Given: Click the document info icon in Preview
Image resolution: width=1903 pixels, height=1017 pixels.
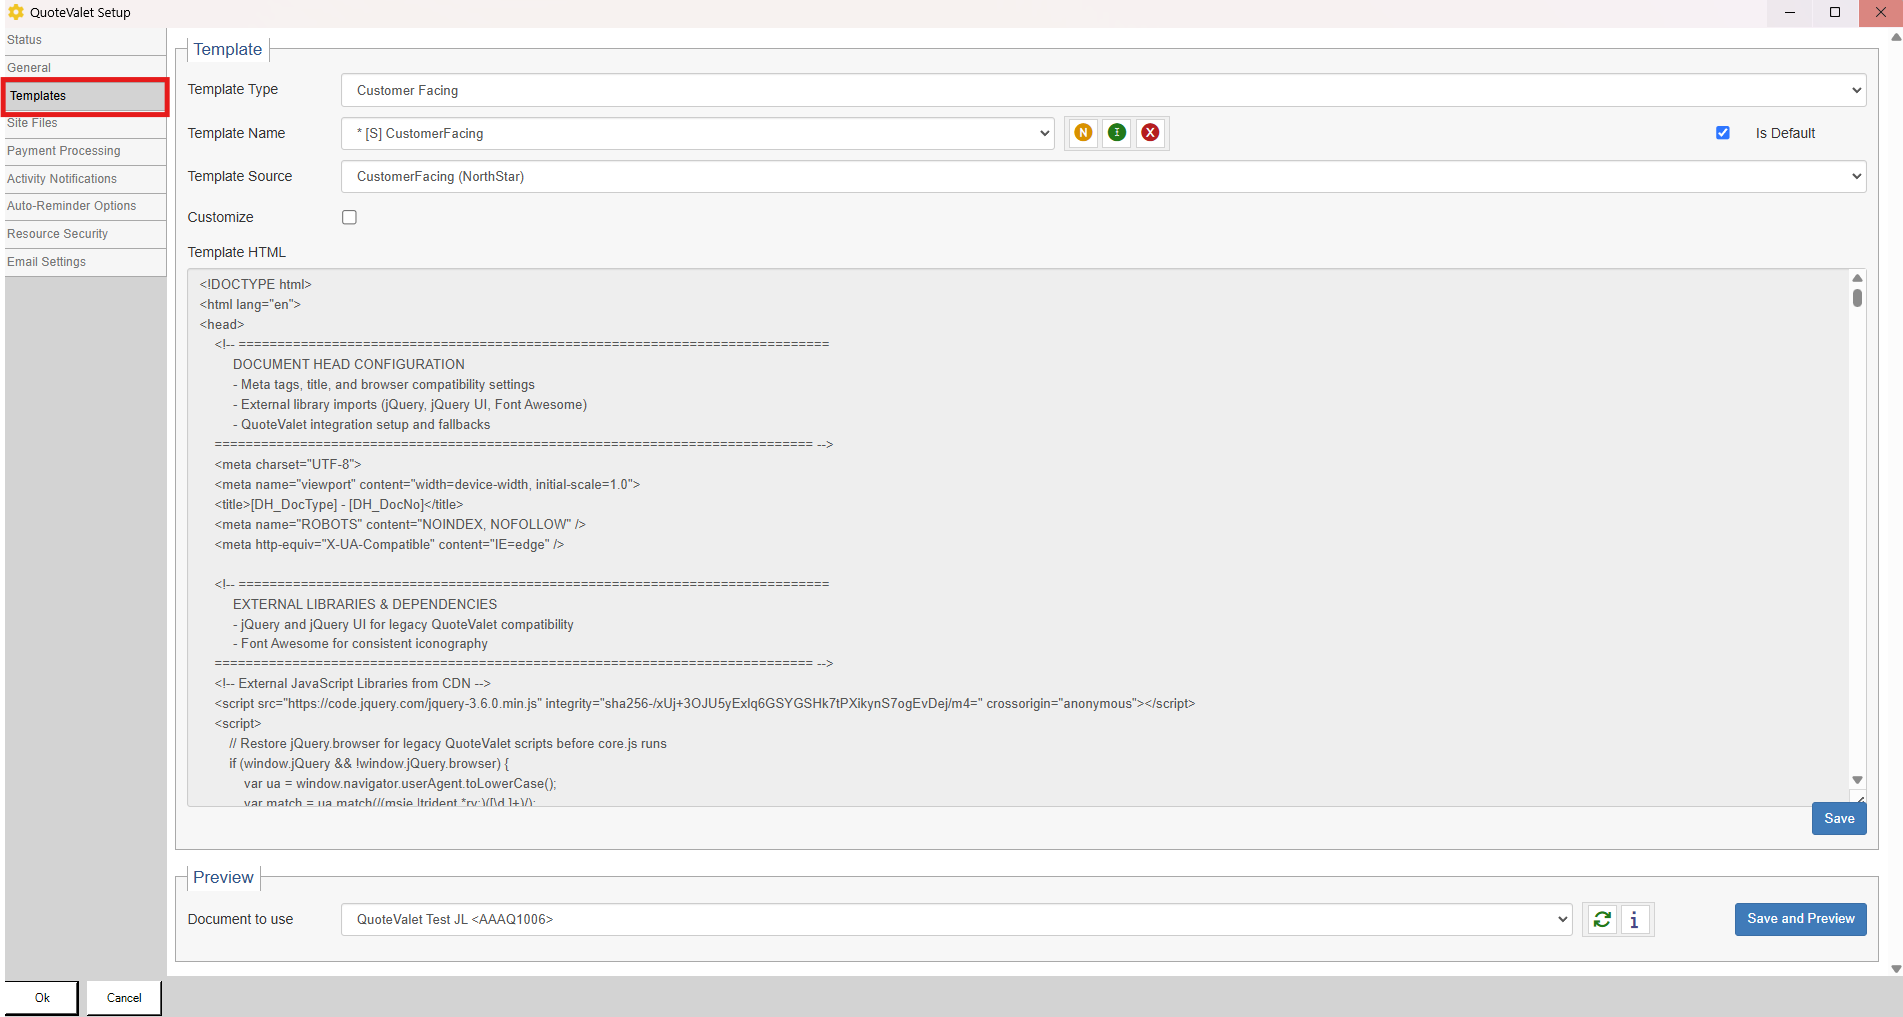Looking at the screenshot, I should (x=1635, y=919).
